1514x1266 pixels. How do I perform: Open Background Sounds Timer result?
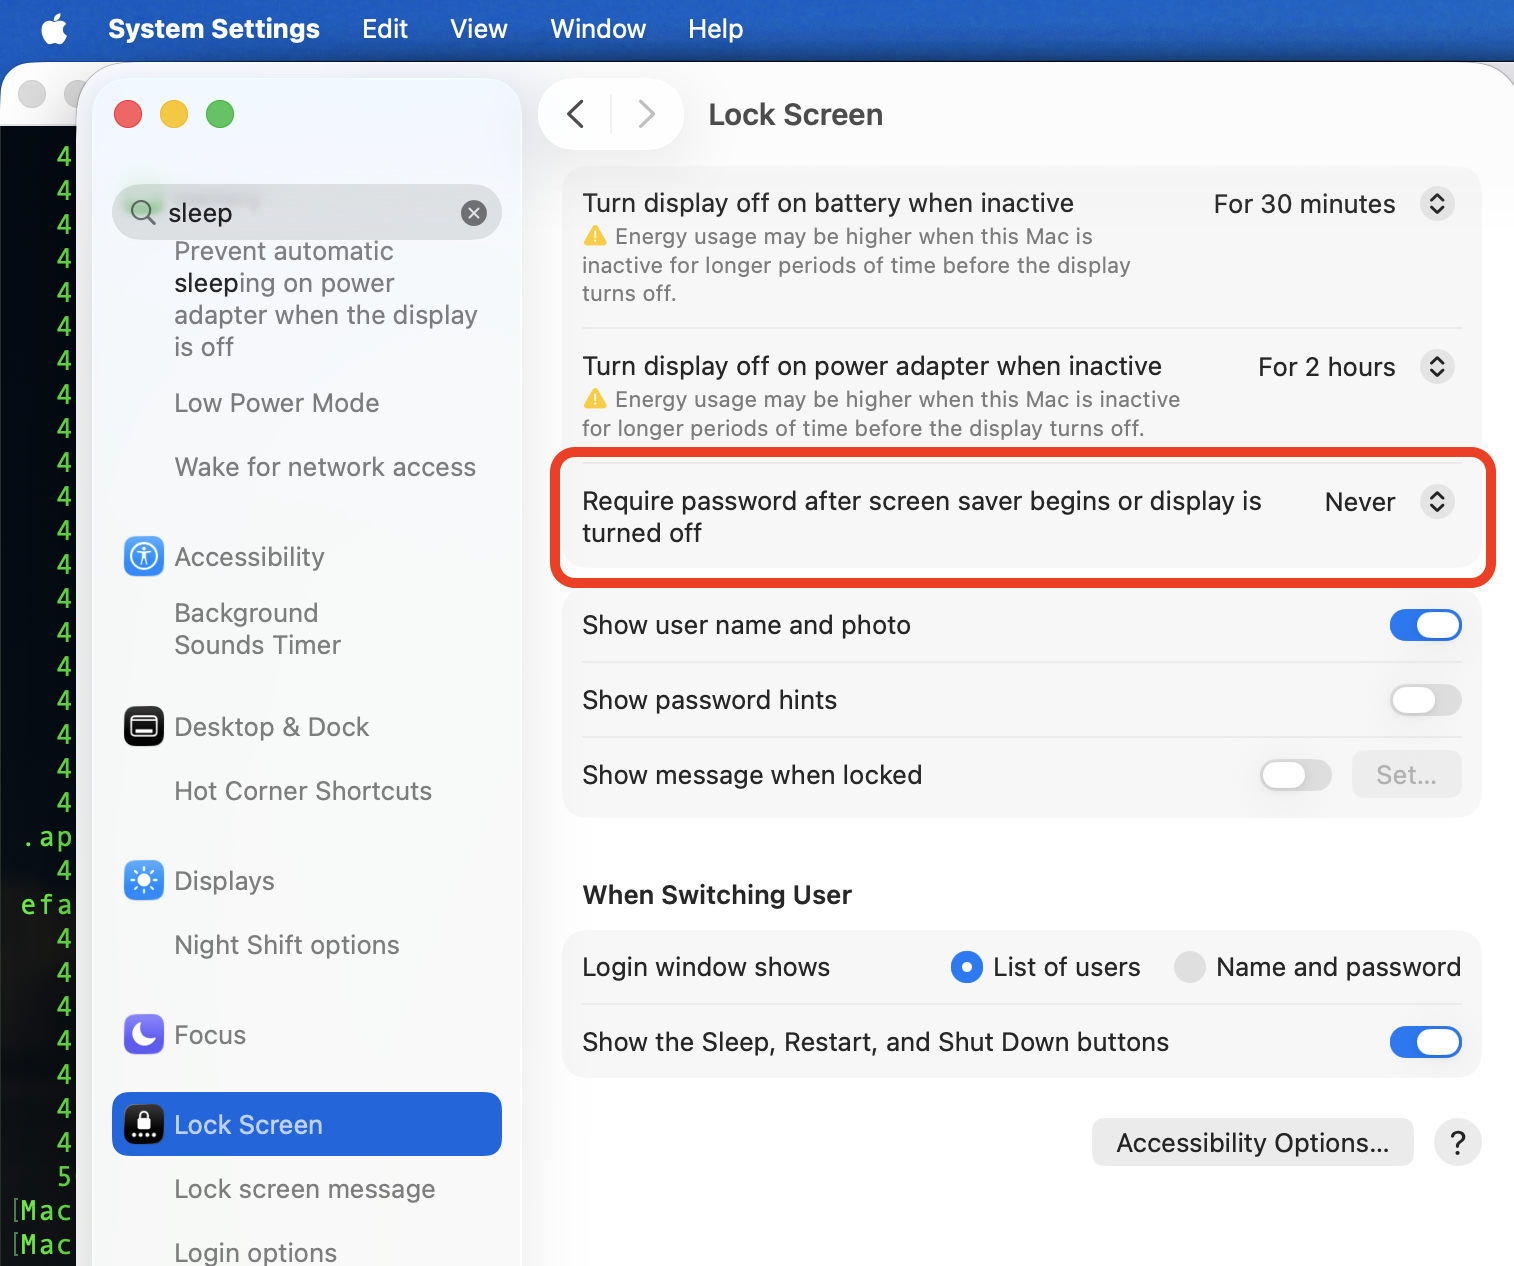click(258, 629)
